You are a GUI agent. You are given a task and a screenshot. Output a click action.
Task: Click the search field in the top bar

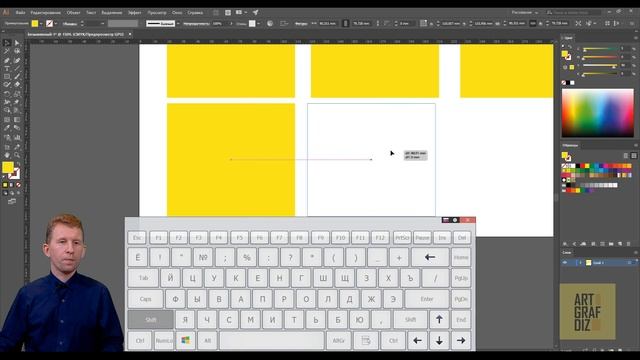[573, 13]
